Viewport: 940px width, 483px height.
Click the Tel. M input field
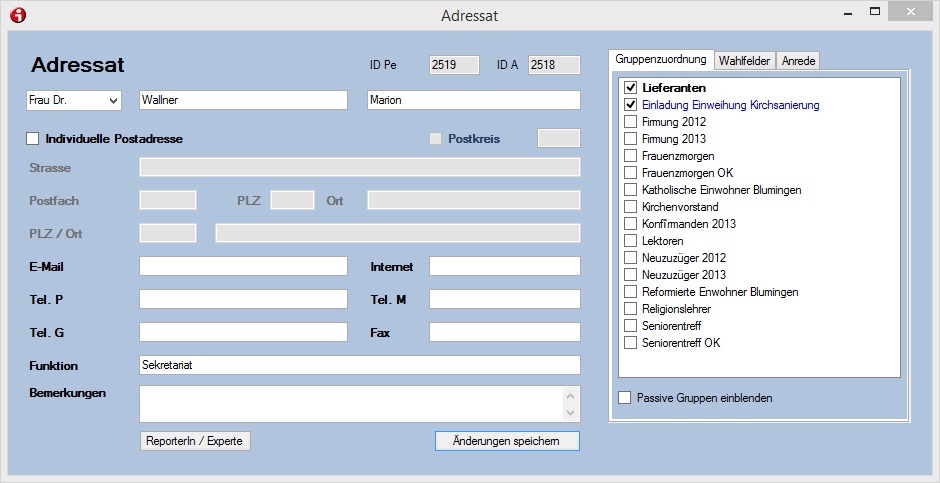(504, 300)
